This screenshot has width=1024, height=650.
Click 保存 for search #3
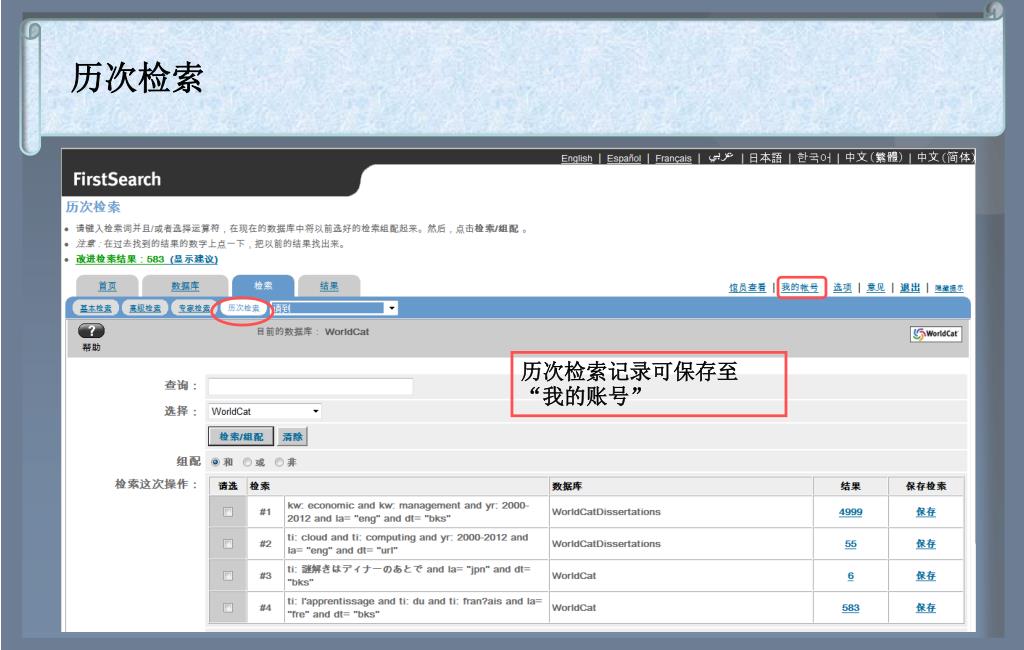point(925,576)
